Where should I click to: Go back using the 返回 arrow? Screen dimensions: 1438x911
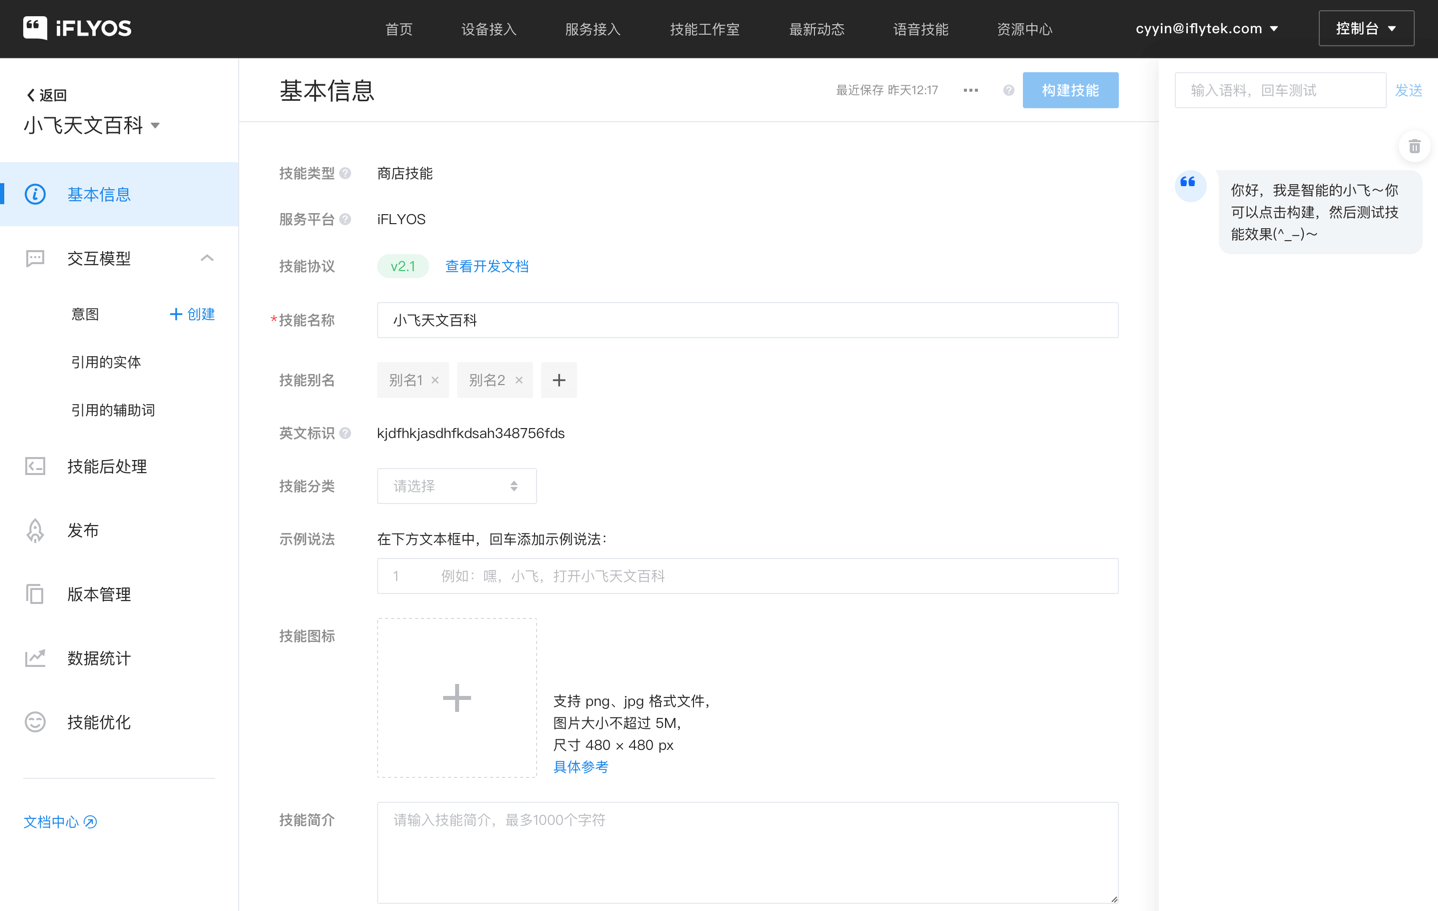point(46,95)
